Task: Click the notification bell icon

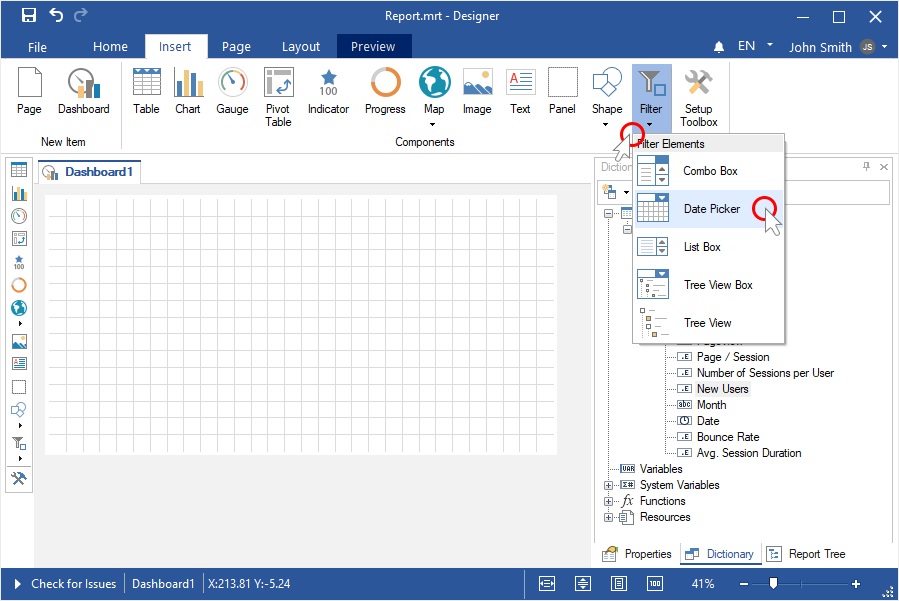Action: click(718, 47)
